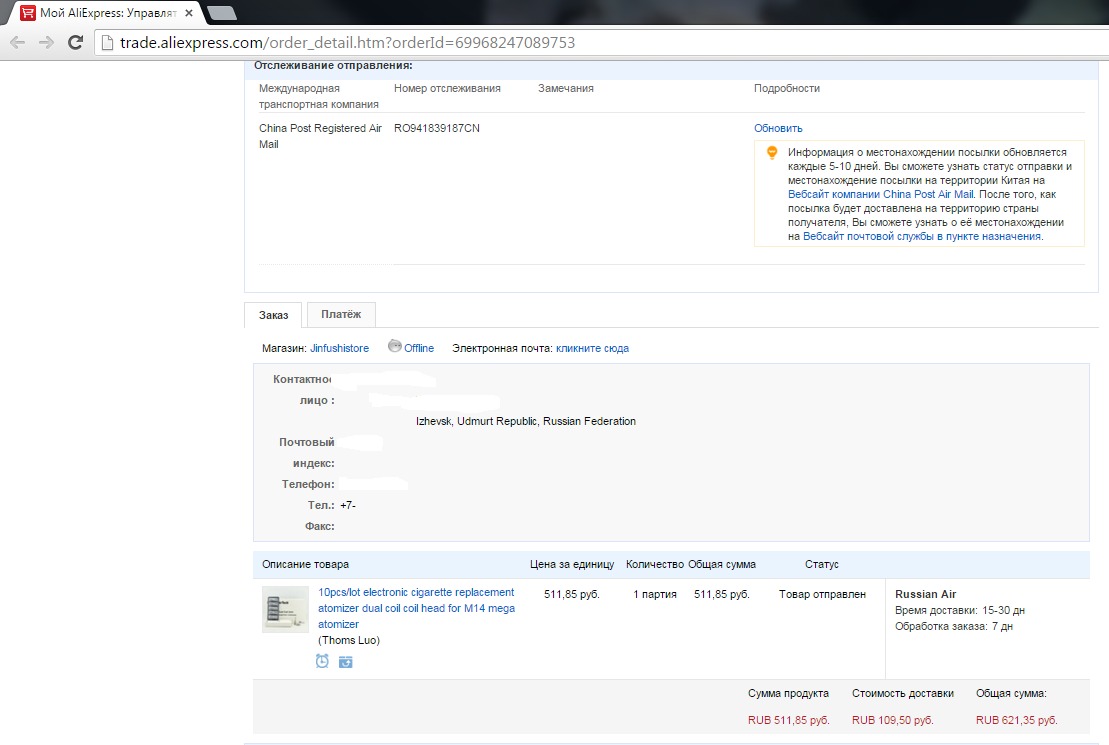Click total amount RUB 621,35 руб.
The width and height of the screenshot is (1109, 745).
[x=1016, y=720]
